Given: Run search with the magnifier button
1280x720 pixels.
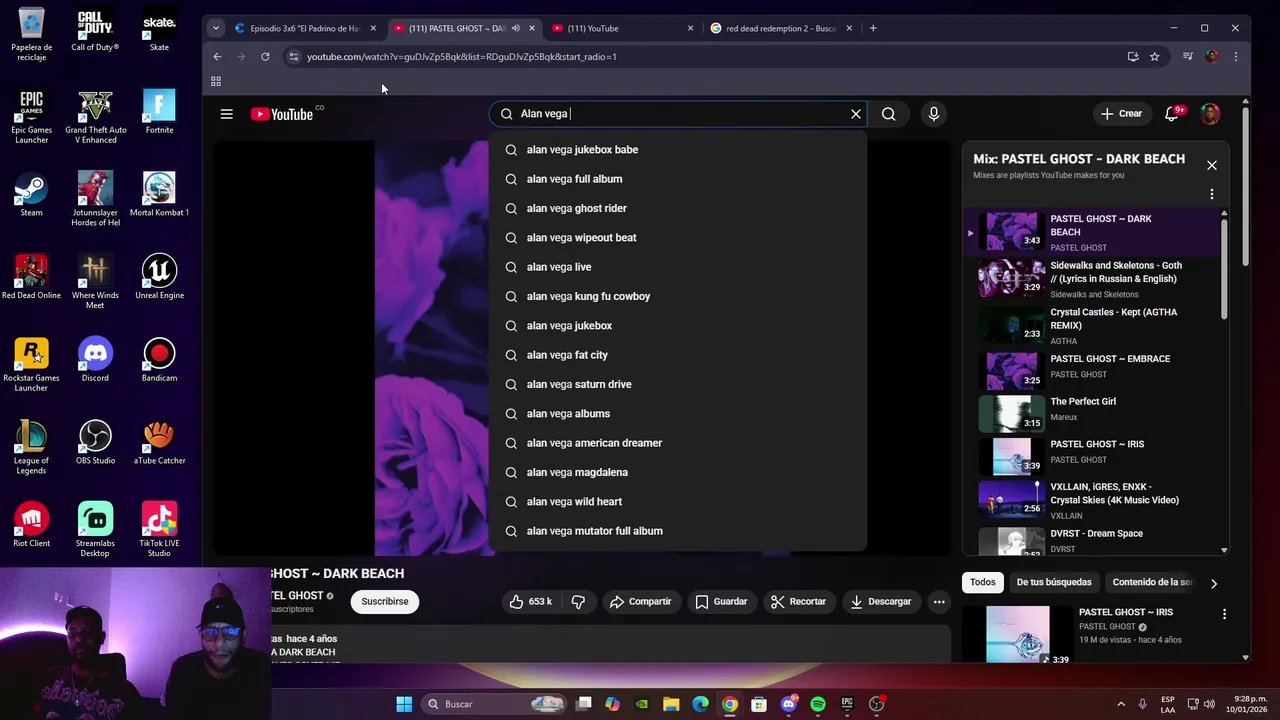Looking at the screenshot, I should click(x=888, y=114).
